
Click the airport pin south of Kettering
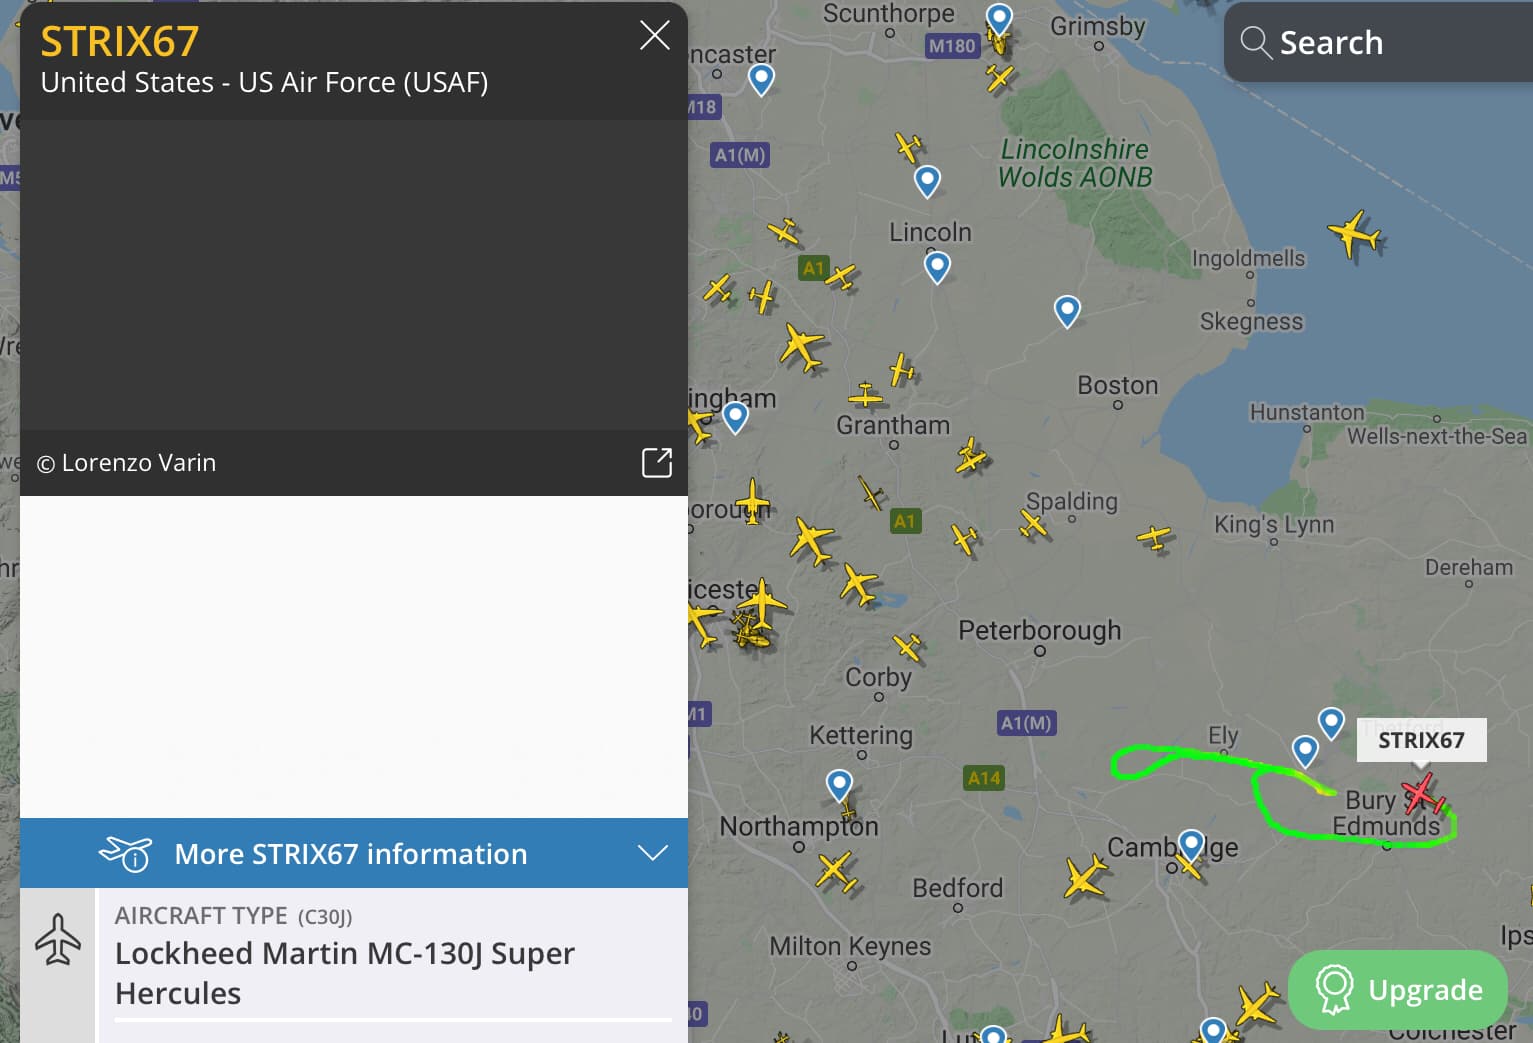840,784
